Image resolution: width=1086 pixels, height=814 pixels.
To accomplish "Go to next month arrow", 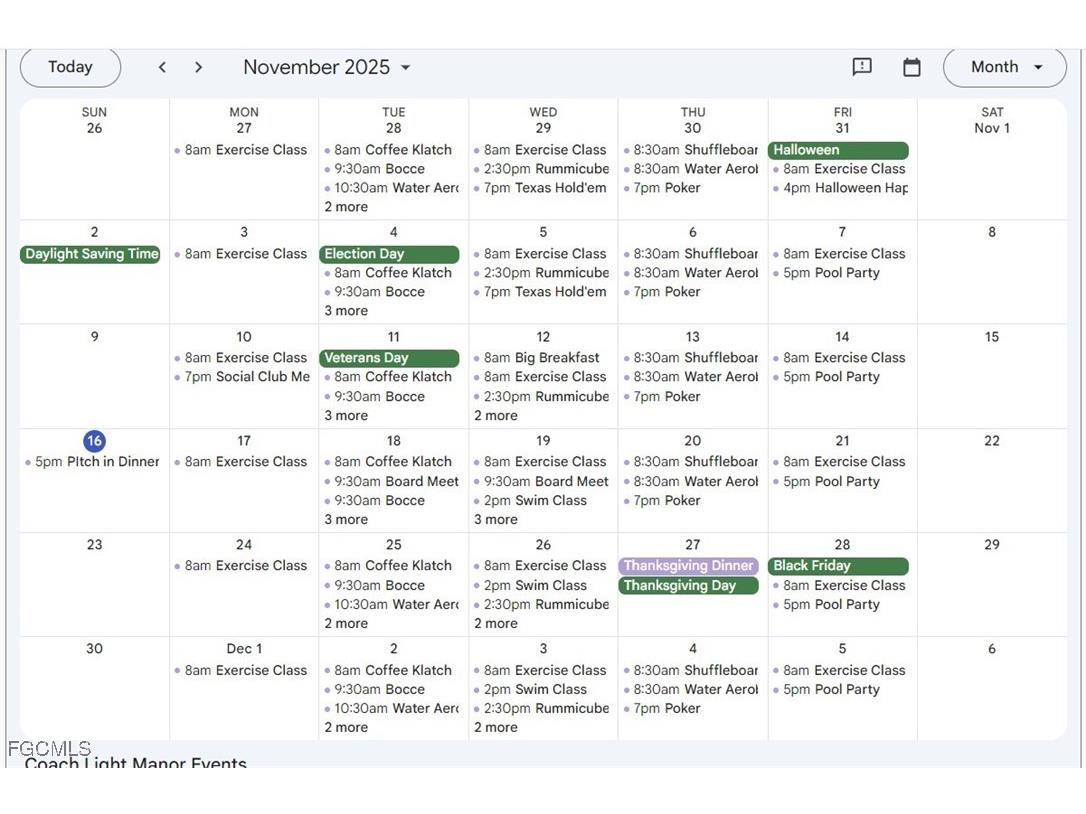I will 198,67.
